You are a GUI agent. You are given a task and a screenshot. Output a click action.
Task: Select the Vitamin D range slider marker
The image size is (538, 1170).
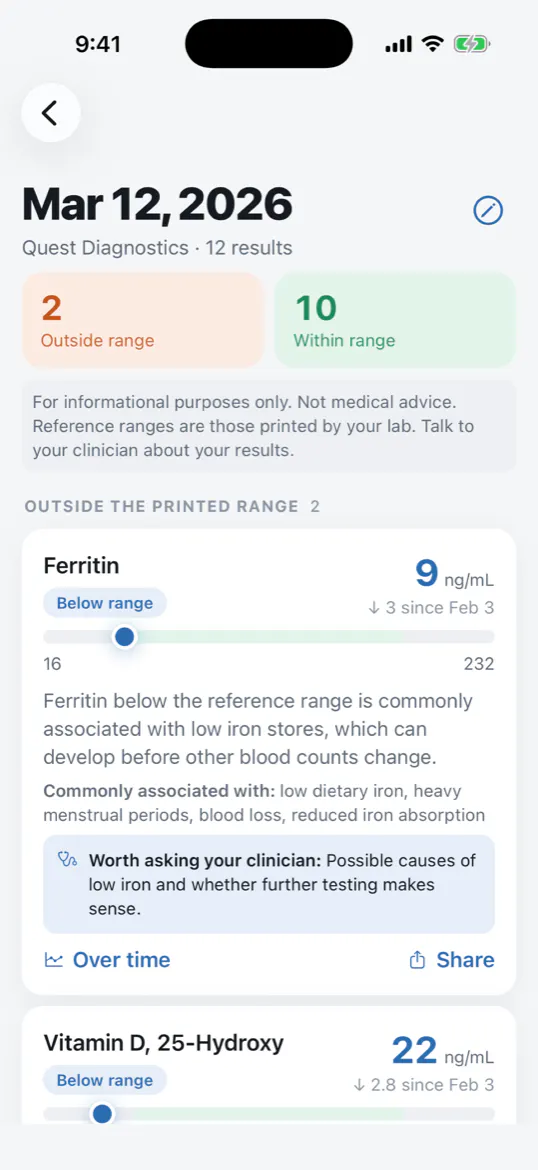102,1114
